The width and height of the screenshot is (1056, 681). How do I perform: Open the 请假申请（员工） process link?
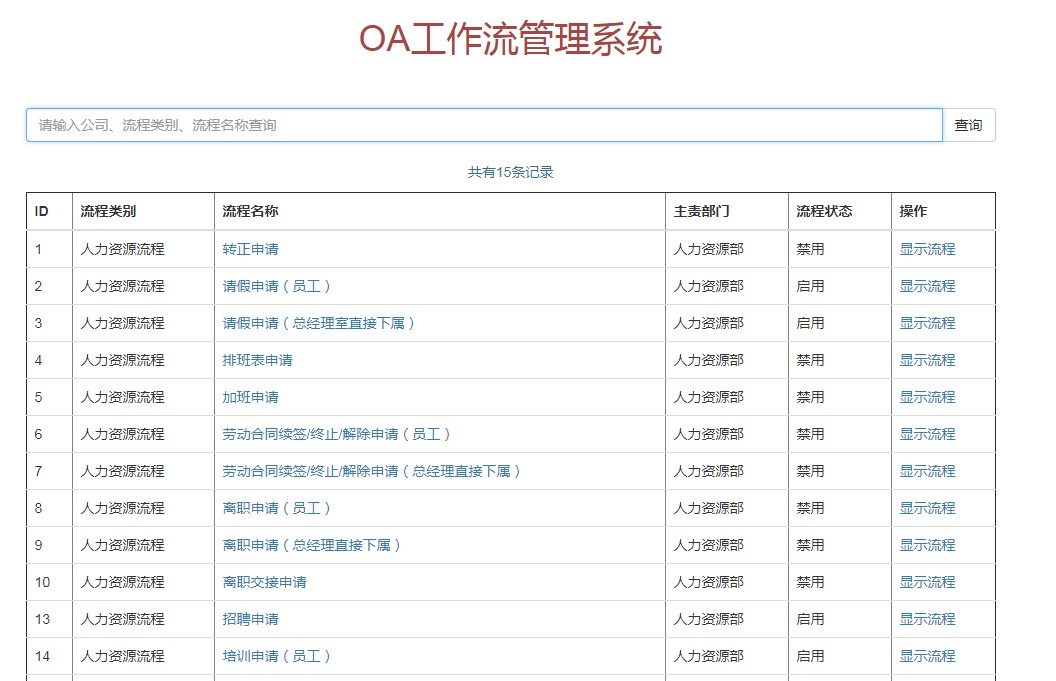[277, 286]
